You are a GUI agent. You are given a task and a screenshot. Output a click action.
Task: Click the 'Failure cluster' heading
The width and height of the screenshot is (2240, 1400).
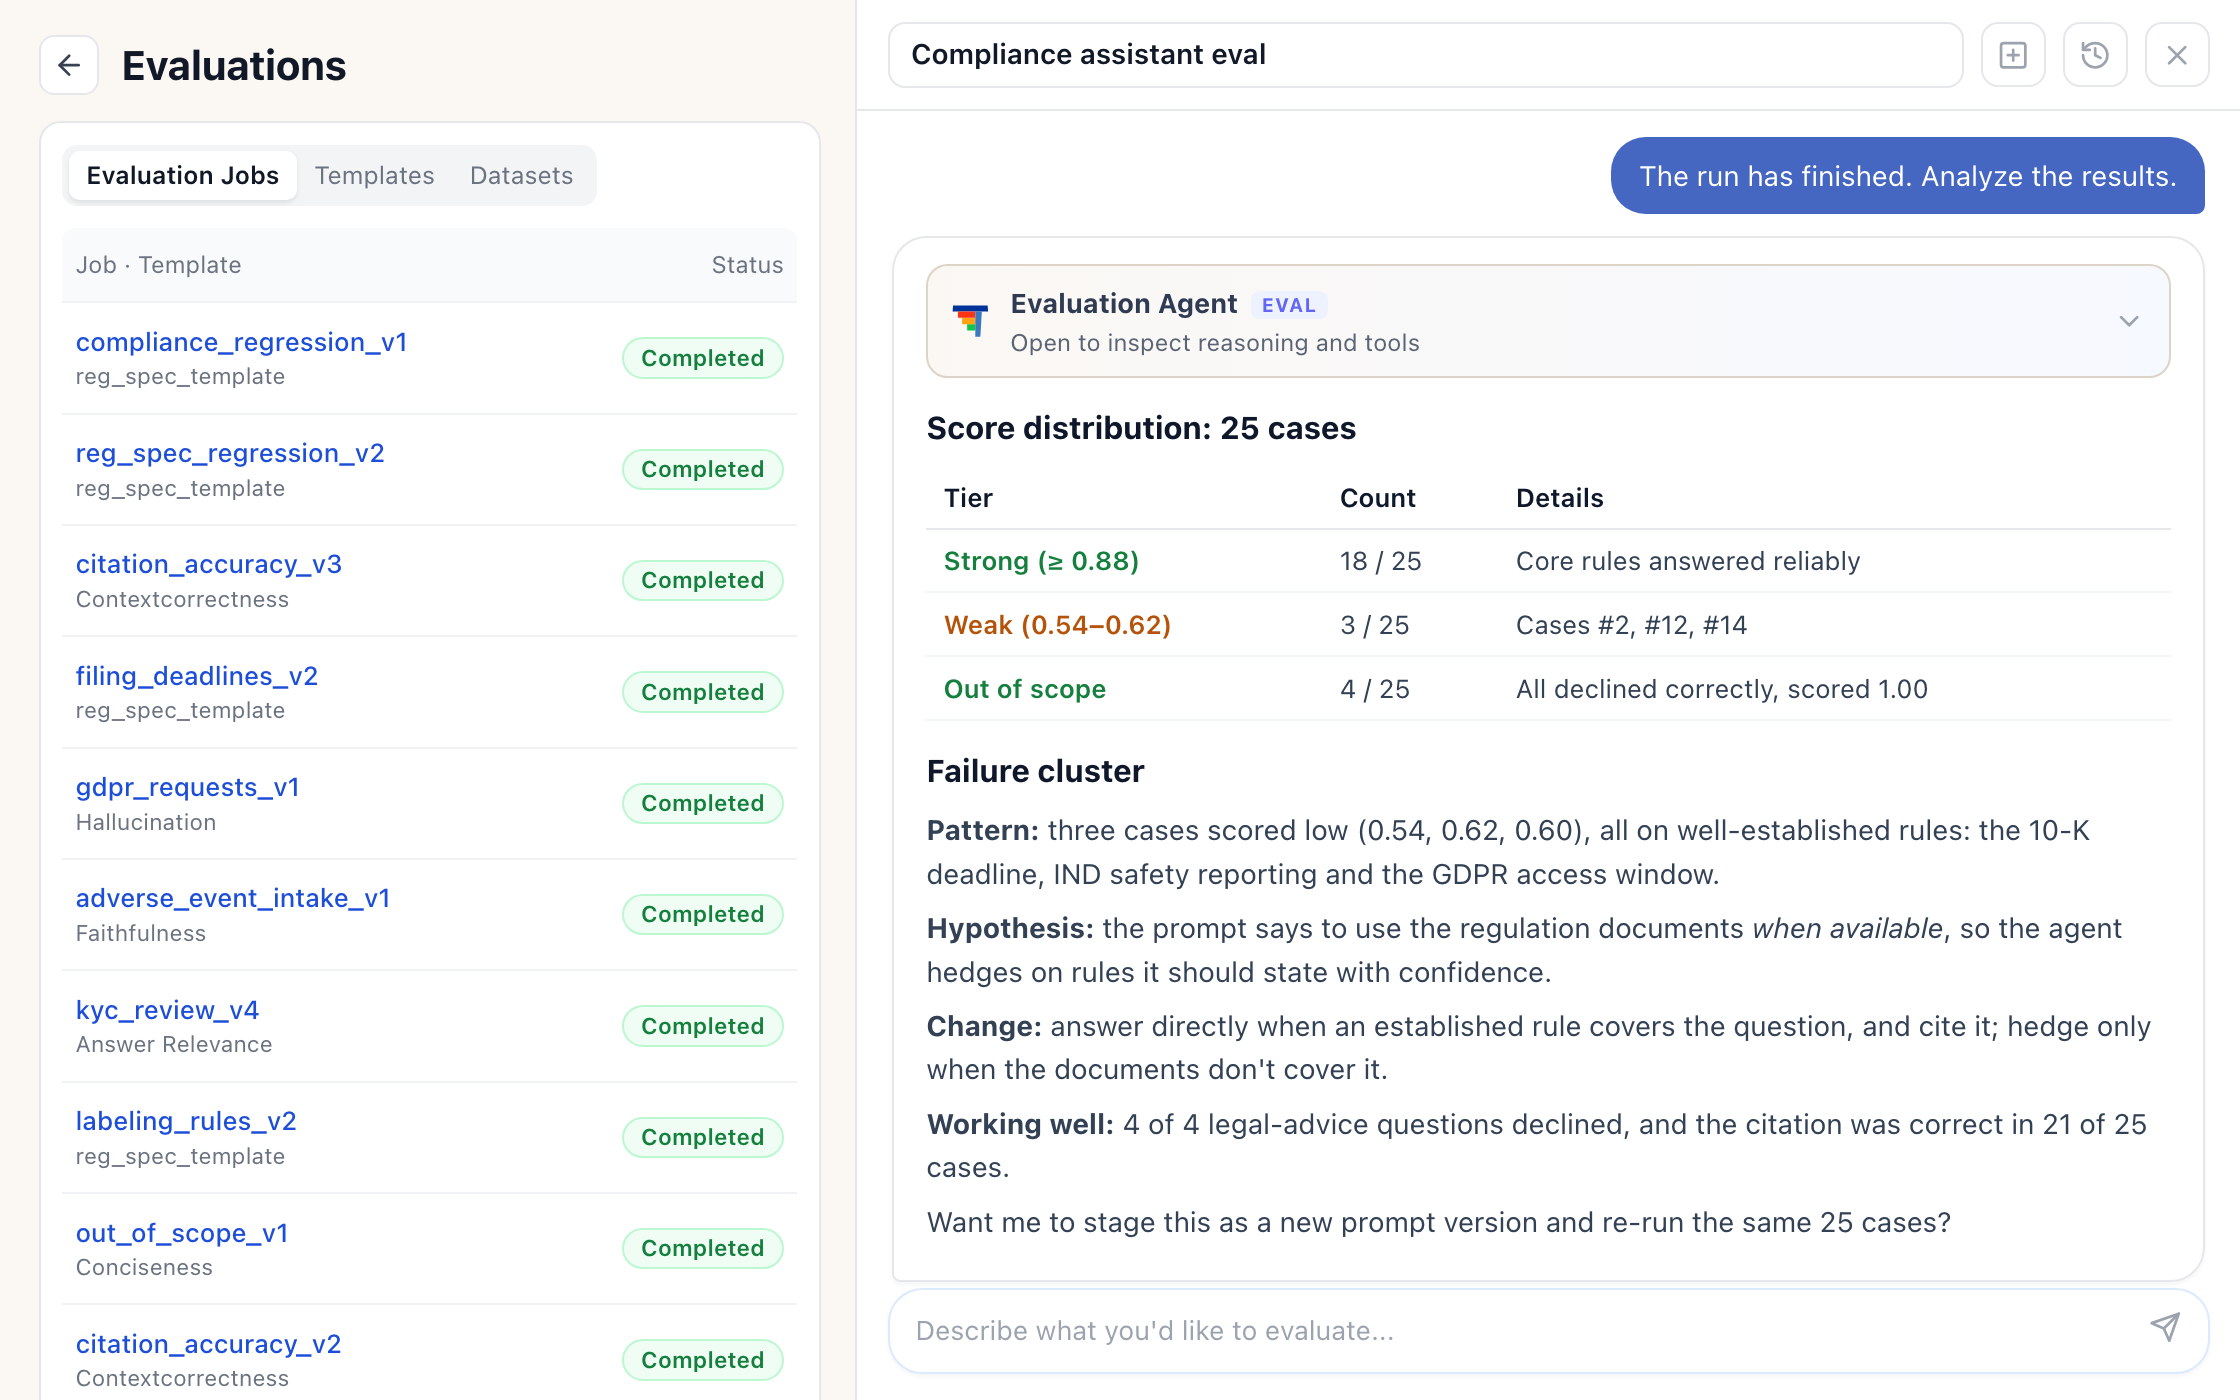[1035, 771]
